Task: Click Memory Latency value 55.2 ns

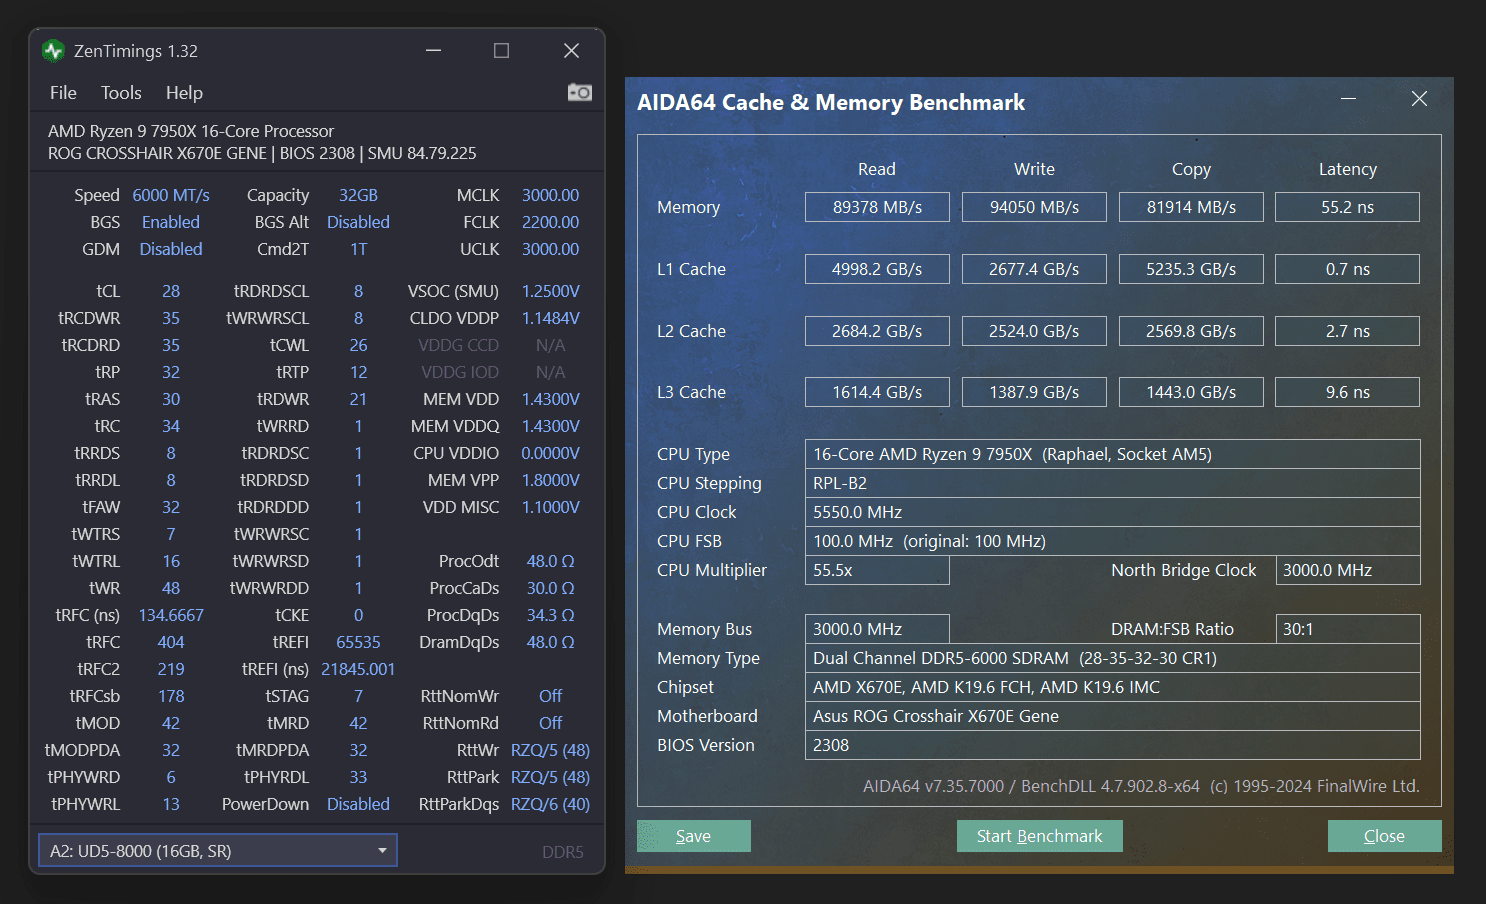Action: pyautogui.click(x=1348, y=207)
